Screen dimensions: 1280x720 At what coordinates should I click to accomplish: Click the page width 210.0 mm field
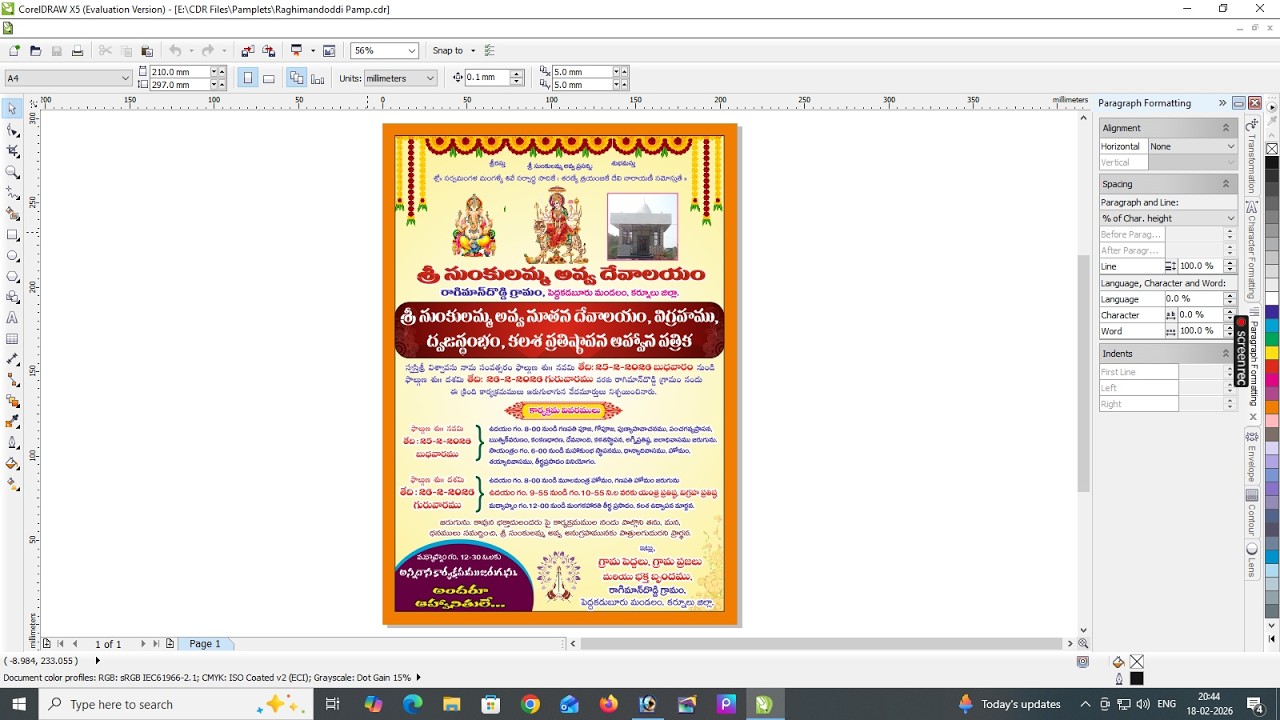tap(179, 72)
